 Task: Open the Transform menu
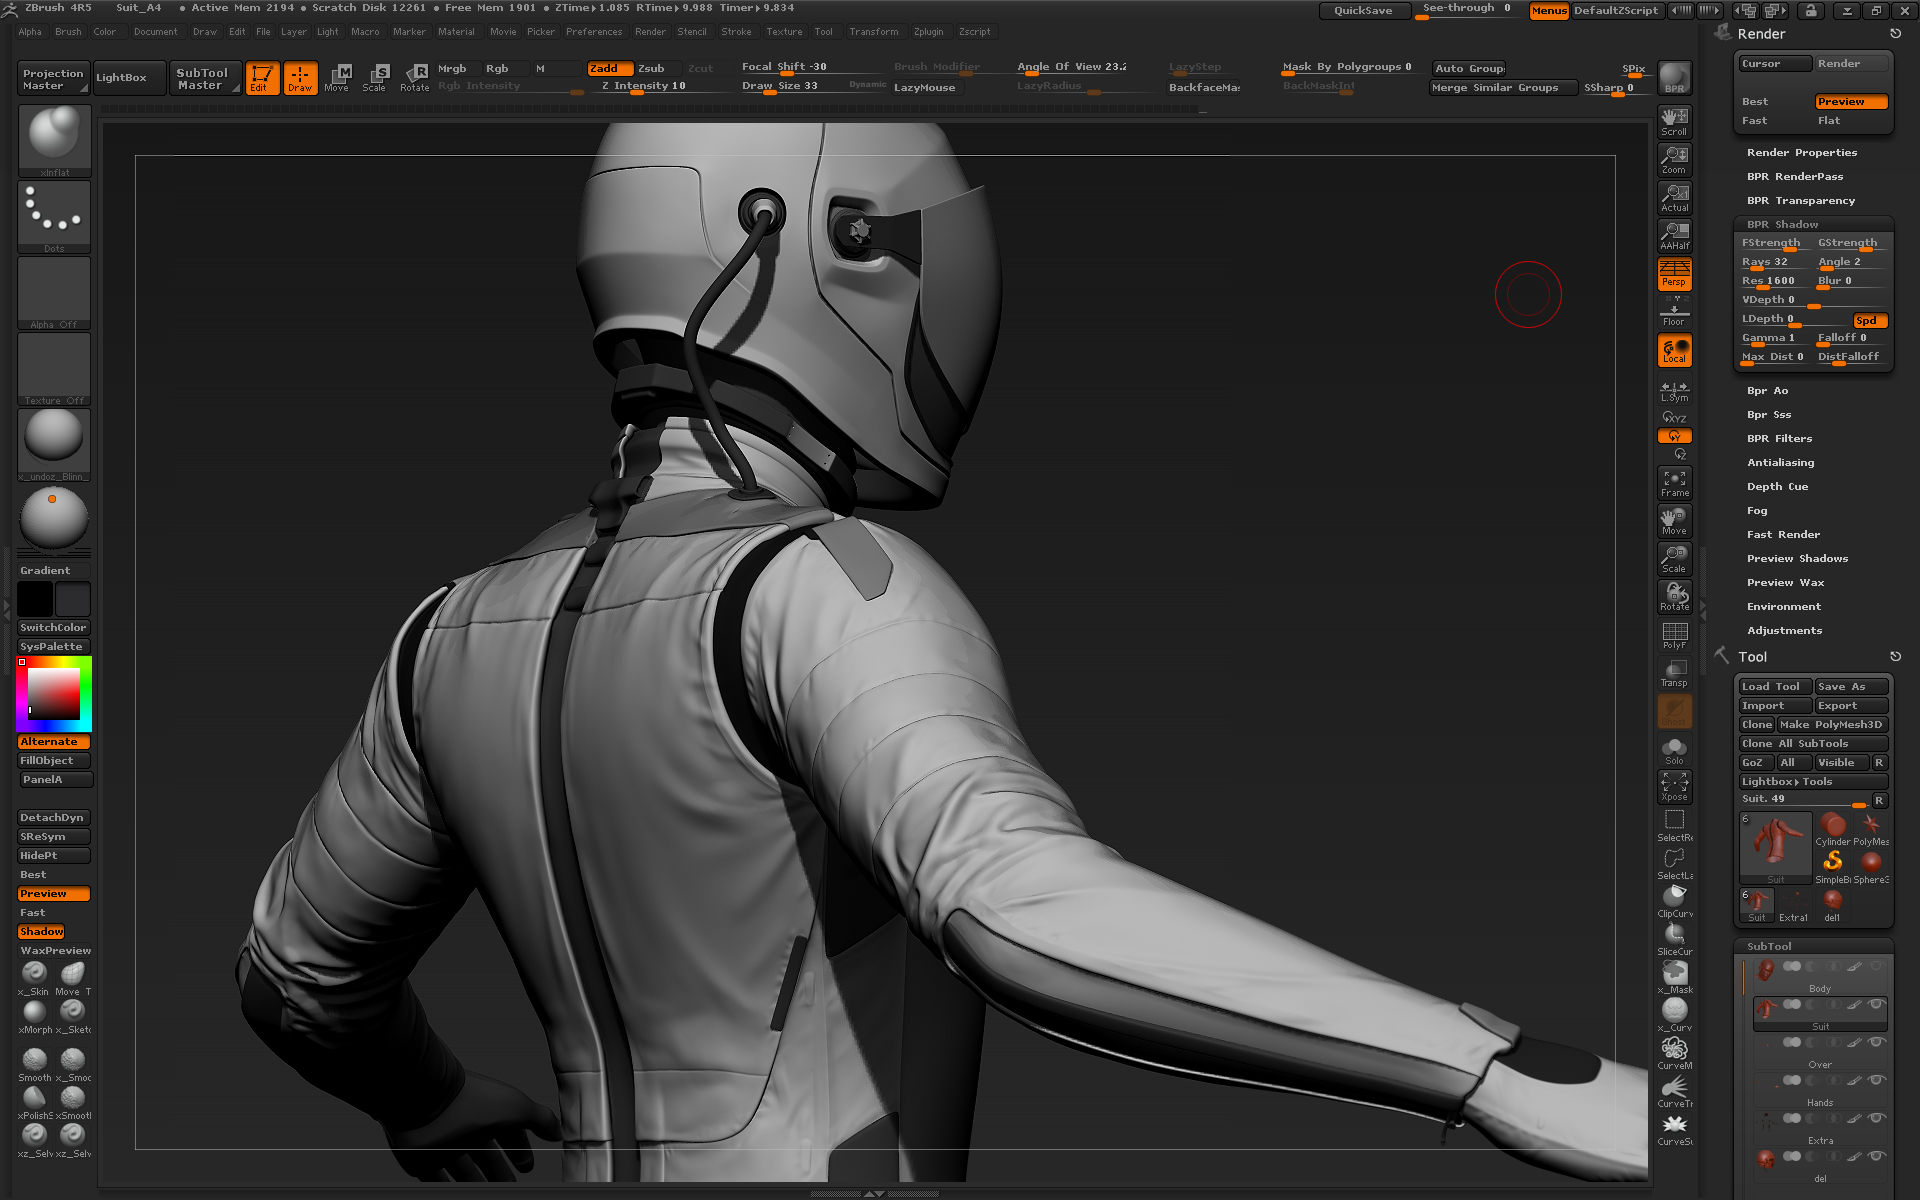(x=873, y=32)
